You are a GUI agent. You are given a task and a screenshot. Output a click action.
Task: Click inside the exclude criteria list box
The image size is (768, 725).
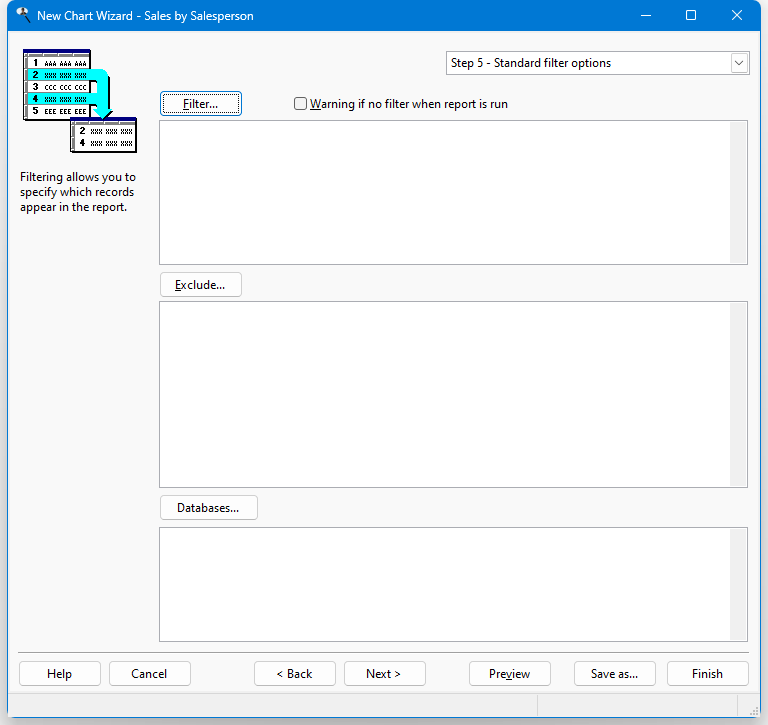tap(444, 394)
